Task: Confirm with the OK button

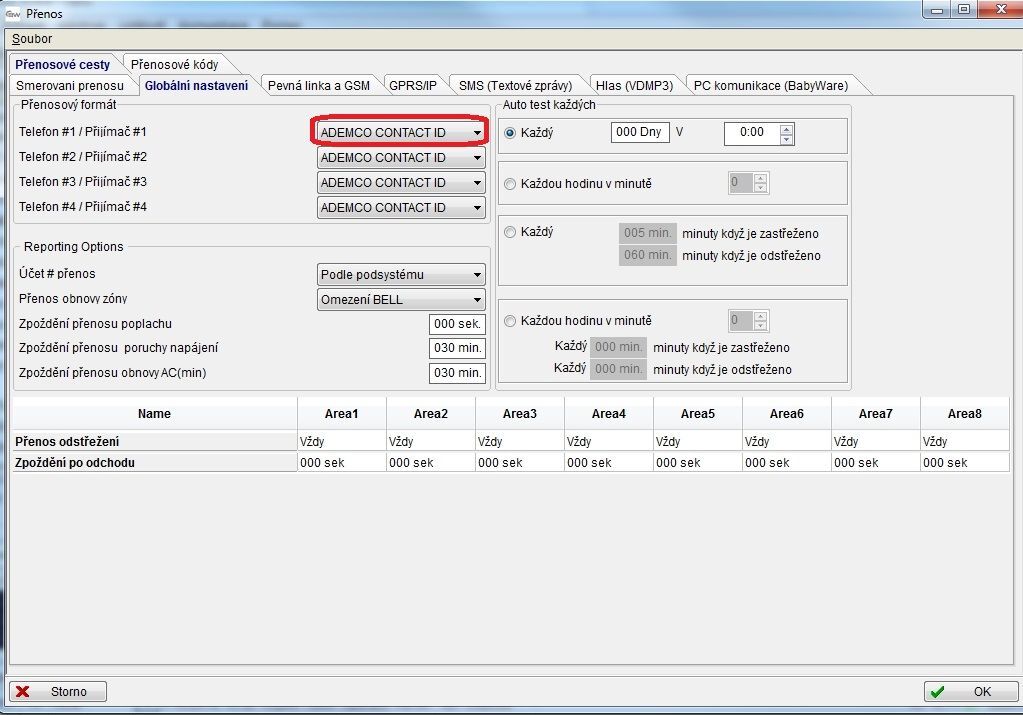Action: tap(968, 692)
